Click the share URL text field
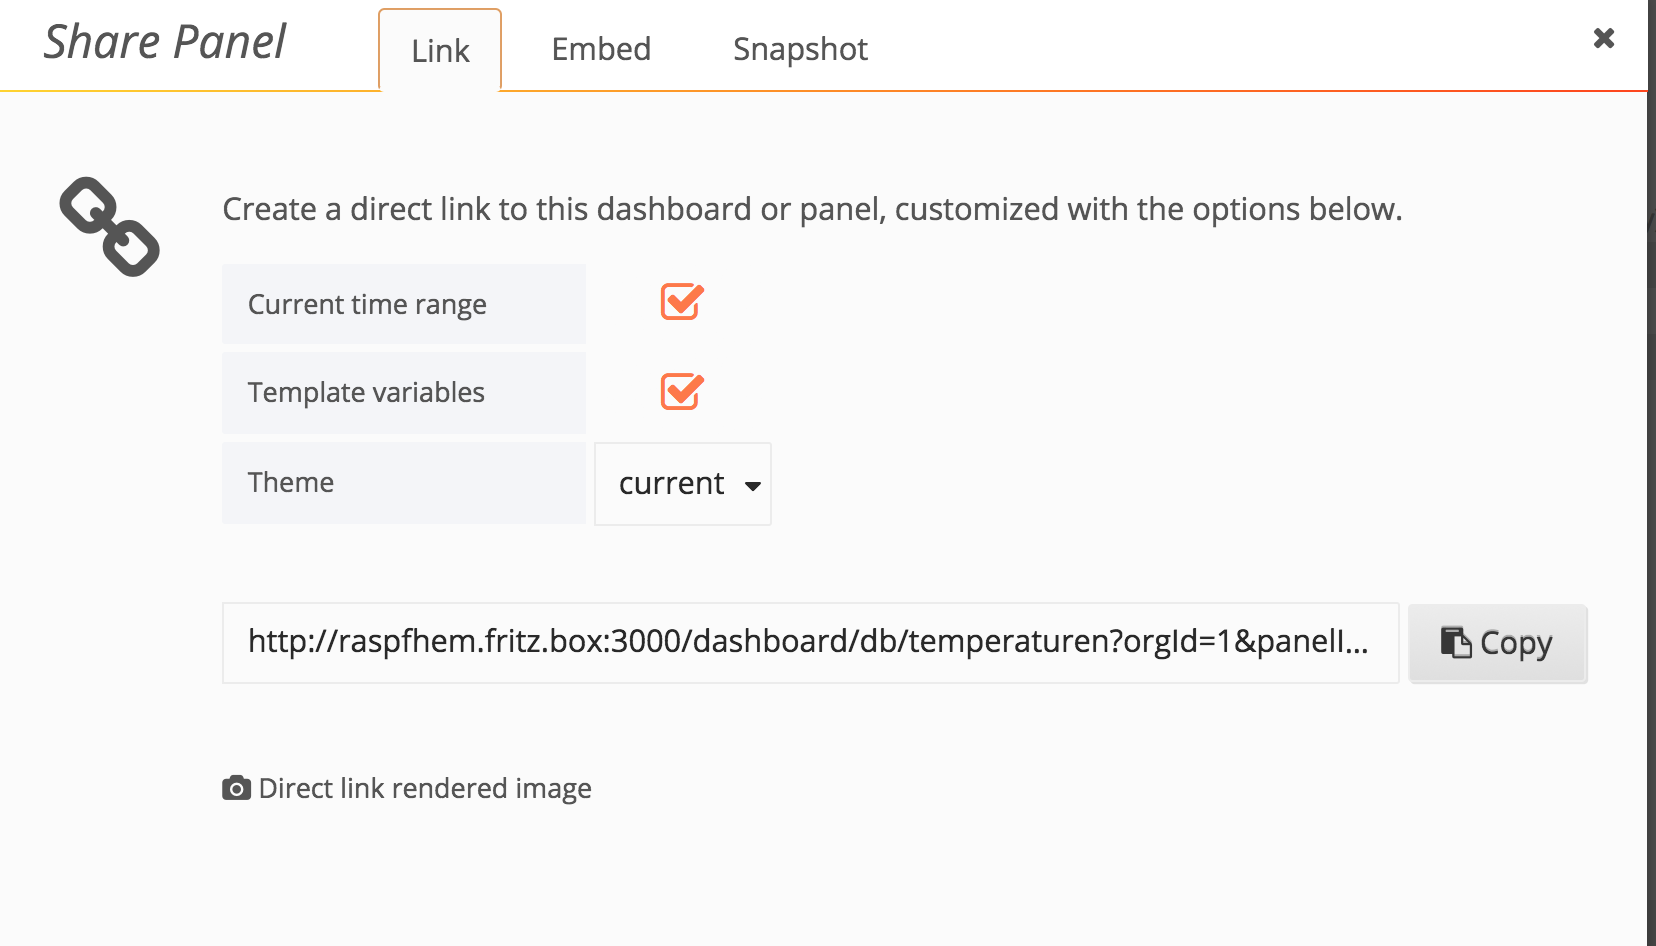The image size is (1656, 946). 810,643
